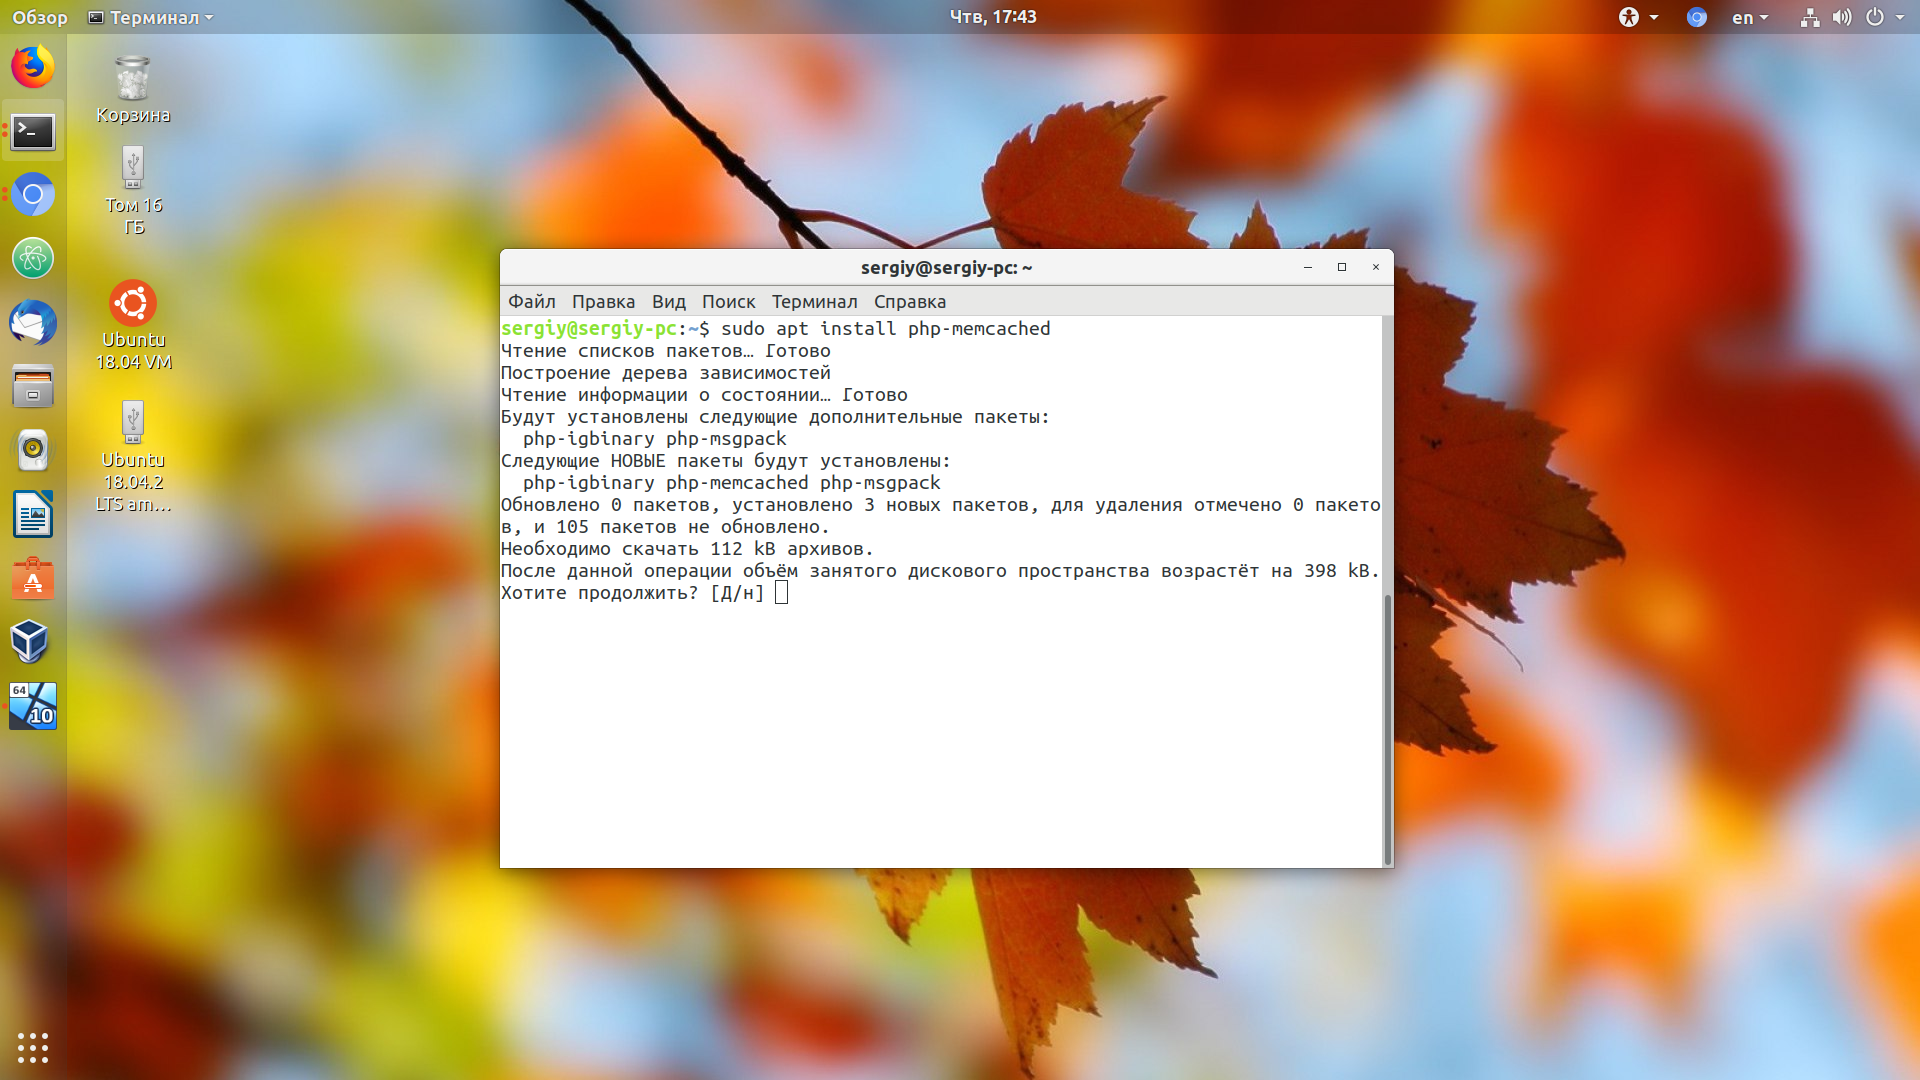This screenshot has width=1920, height=1080.
Task: Click the 'sudo apt install php-memcached' command text
Action: coord(886,328)
